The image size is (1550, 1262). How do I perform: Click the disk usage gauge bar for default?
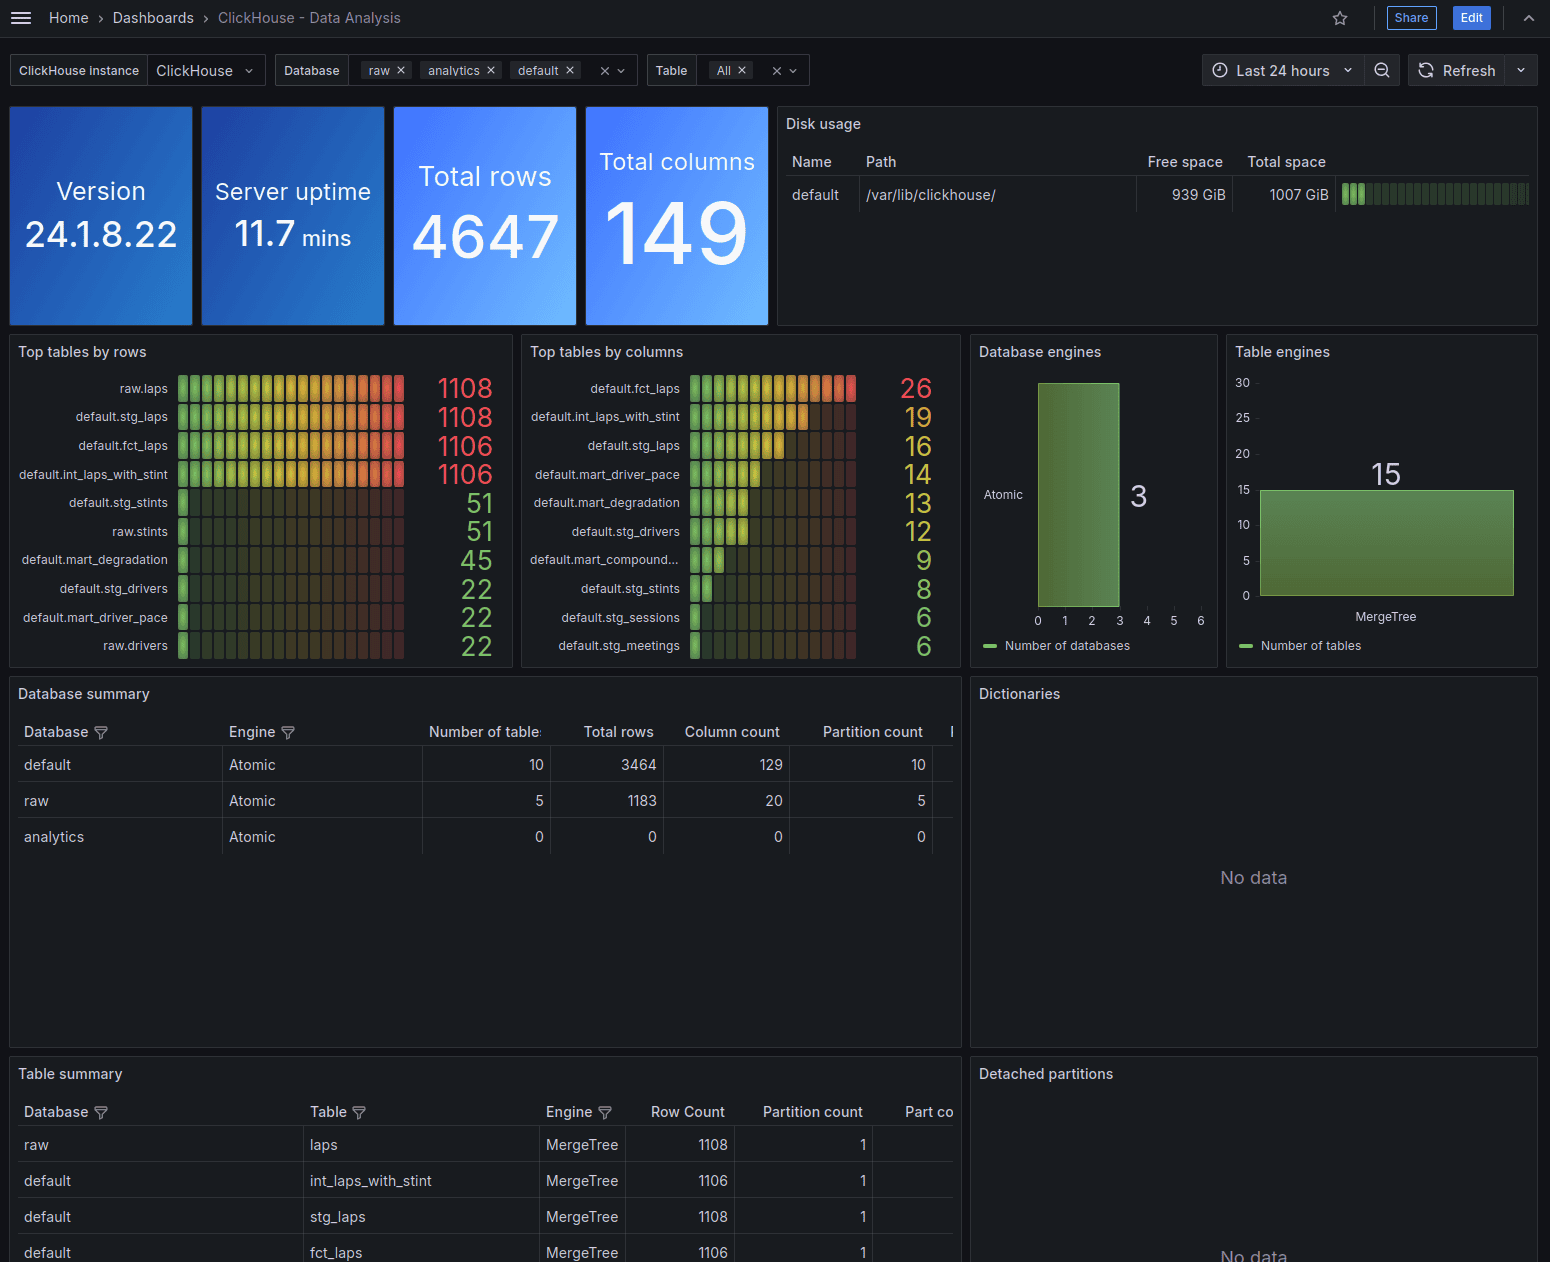click(x=1435, y=194)
